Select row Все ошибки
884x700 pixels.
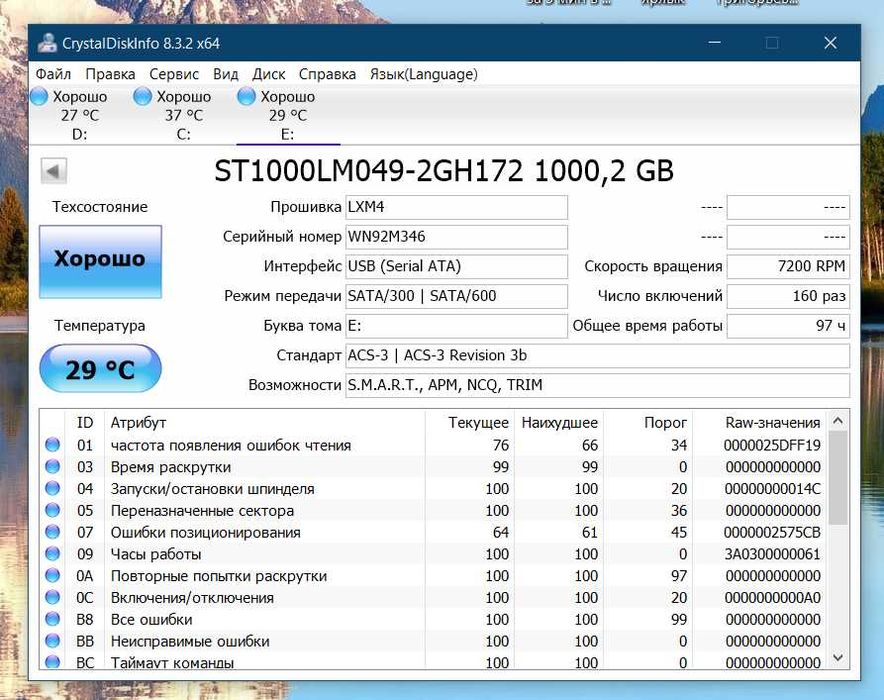pyautogui.click(x=434, y=619)
